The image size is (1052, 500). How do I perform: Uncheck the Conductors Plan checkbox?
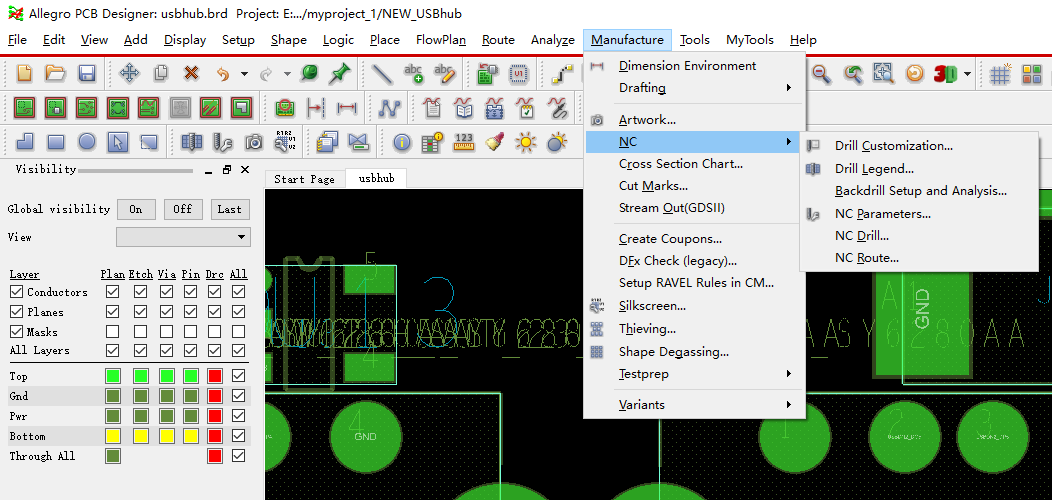pos(113,292)
